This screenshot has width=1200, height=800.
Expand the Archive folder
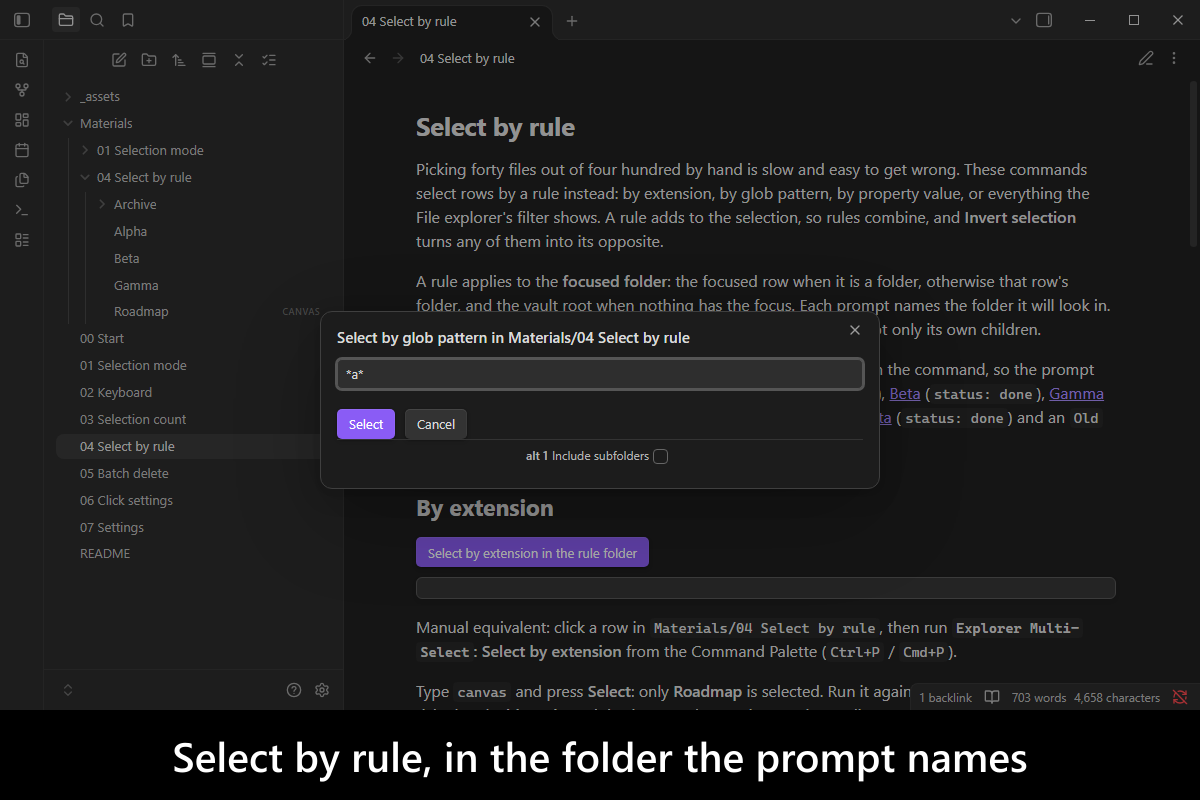point(102,205)
